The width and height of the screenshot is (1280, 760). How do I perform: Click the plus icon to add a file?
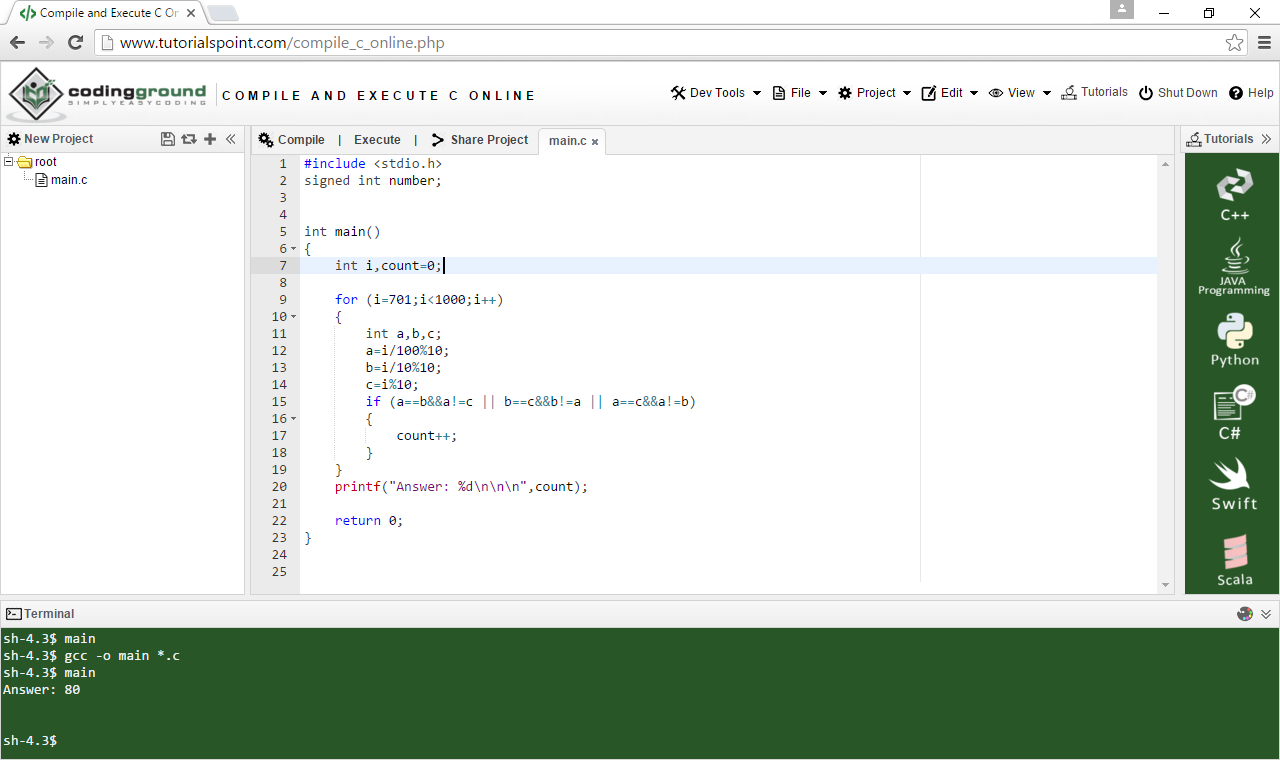coord(210,139)
